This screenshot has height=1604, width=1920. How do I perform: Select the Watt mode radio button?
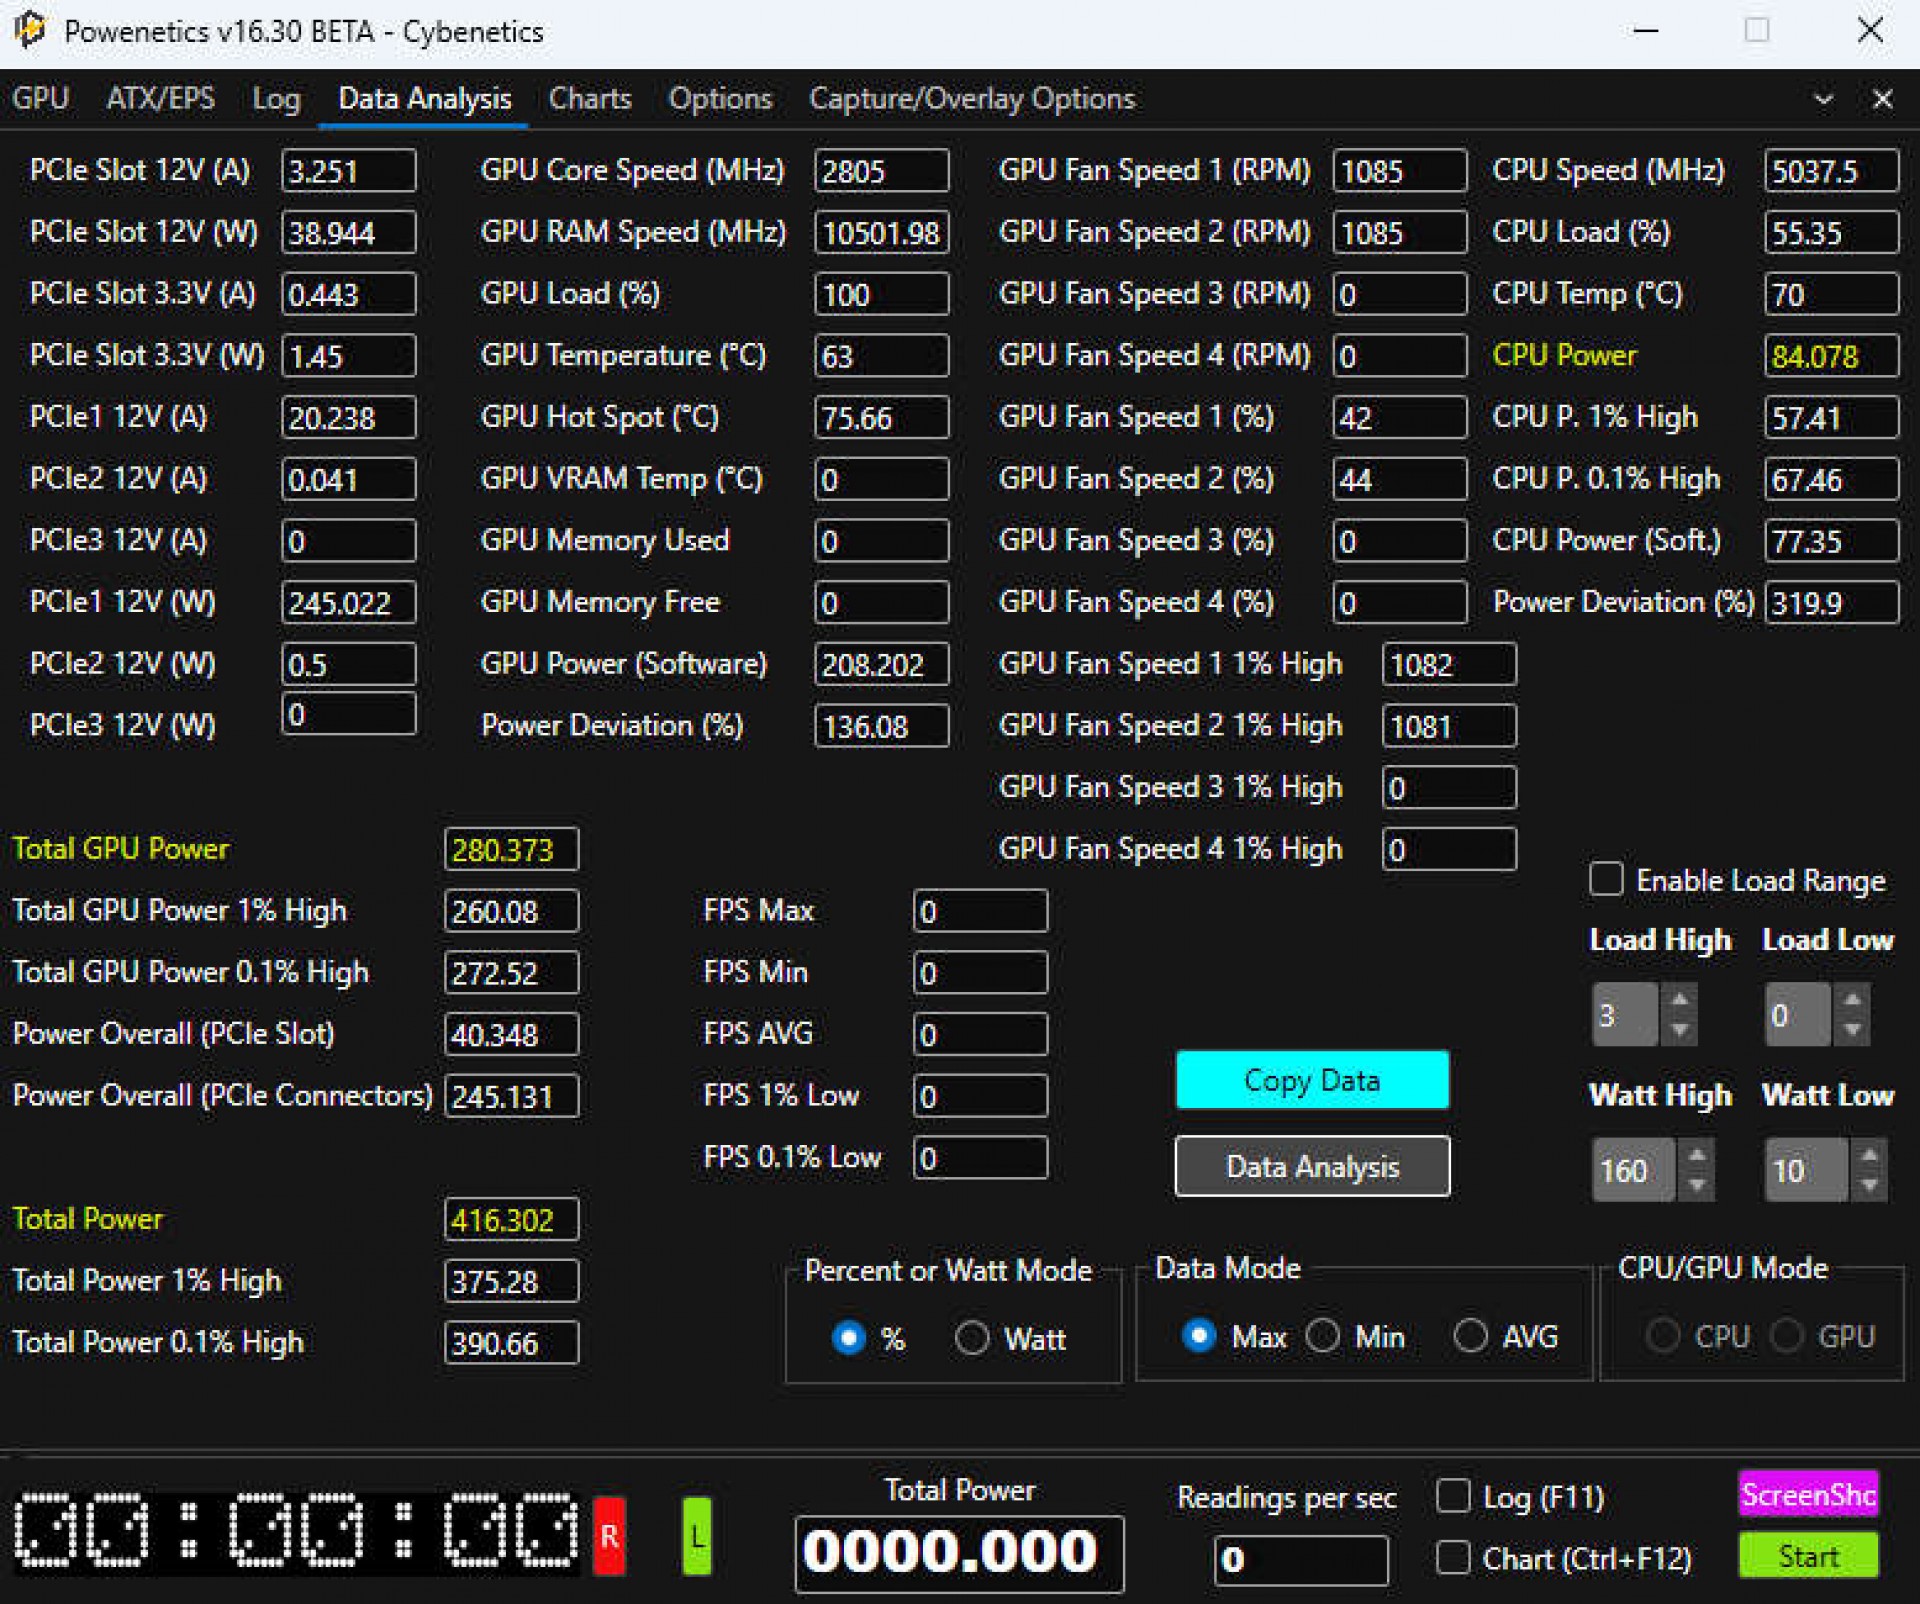click(972, 1337)
